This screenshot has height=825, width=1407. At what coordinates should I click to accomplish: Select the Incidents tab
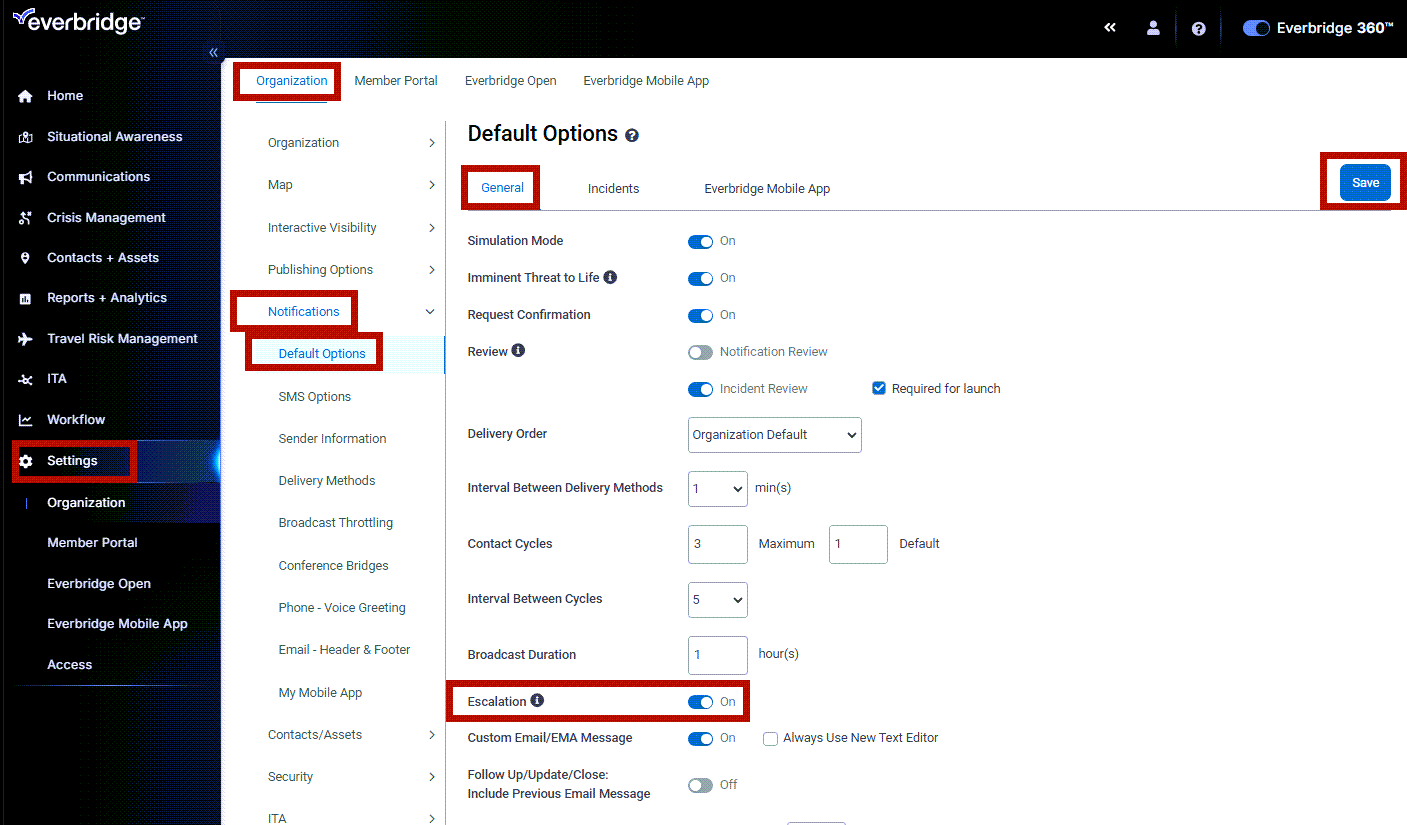pos(613,189)
